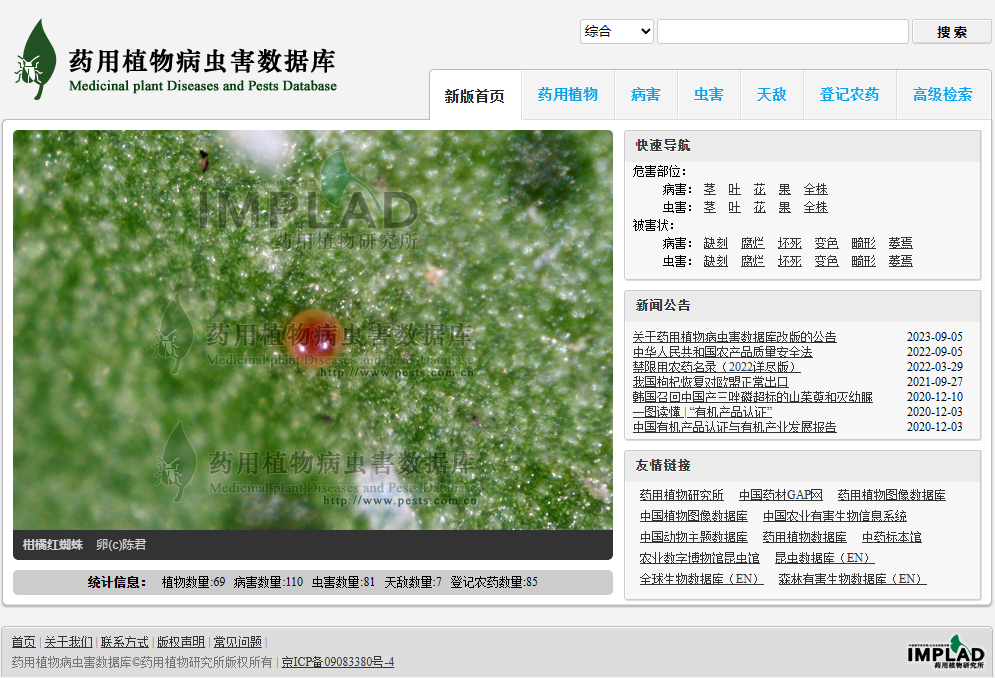Switch to the 登记农药 tab

[x=850, y=95]
